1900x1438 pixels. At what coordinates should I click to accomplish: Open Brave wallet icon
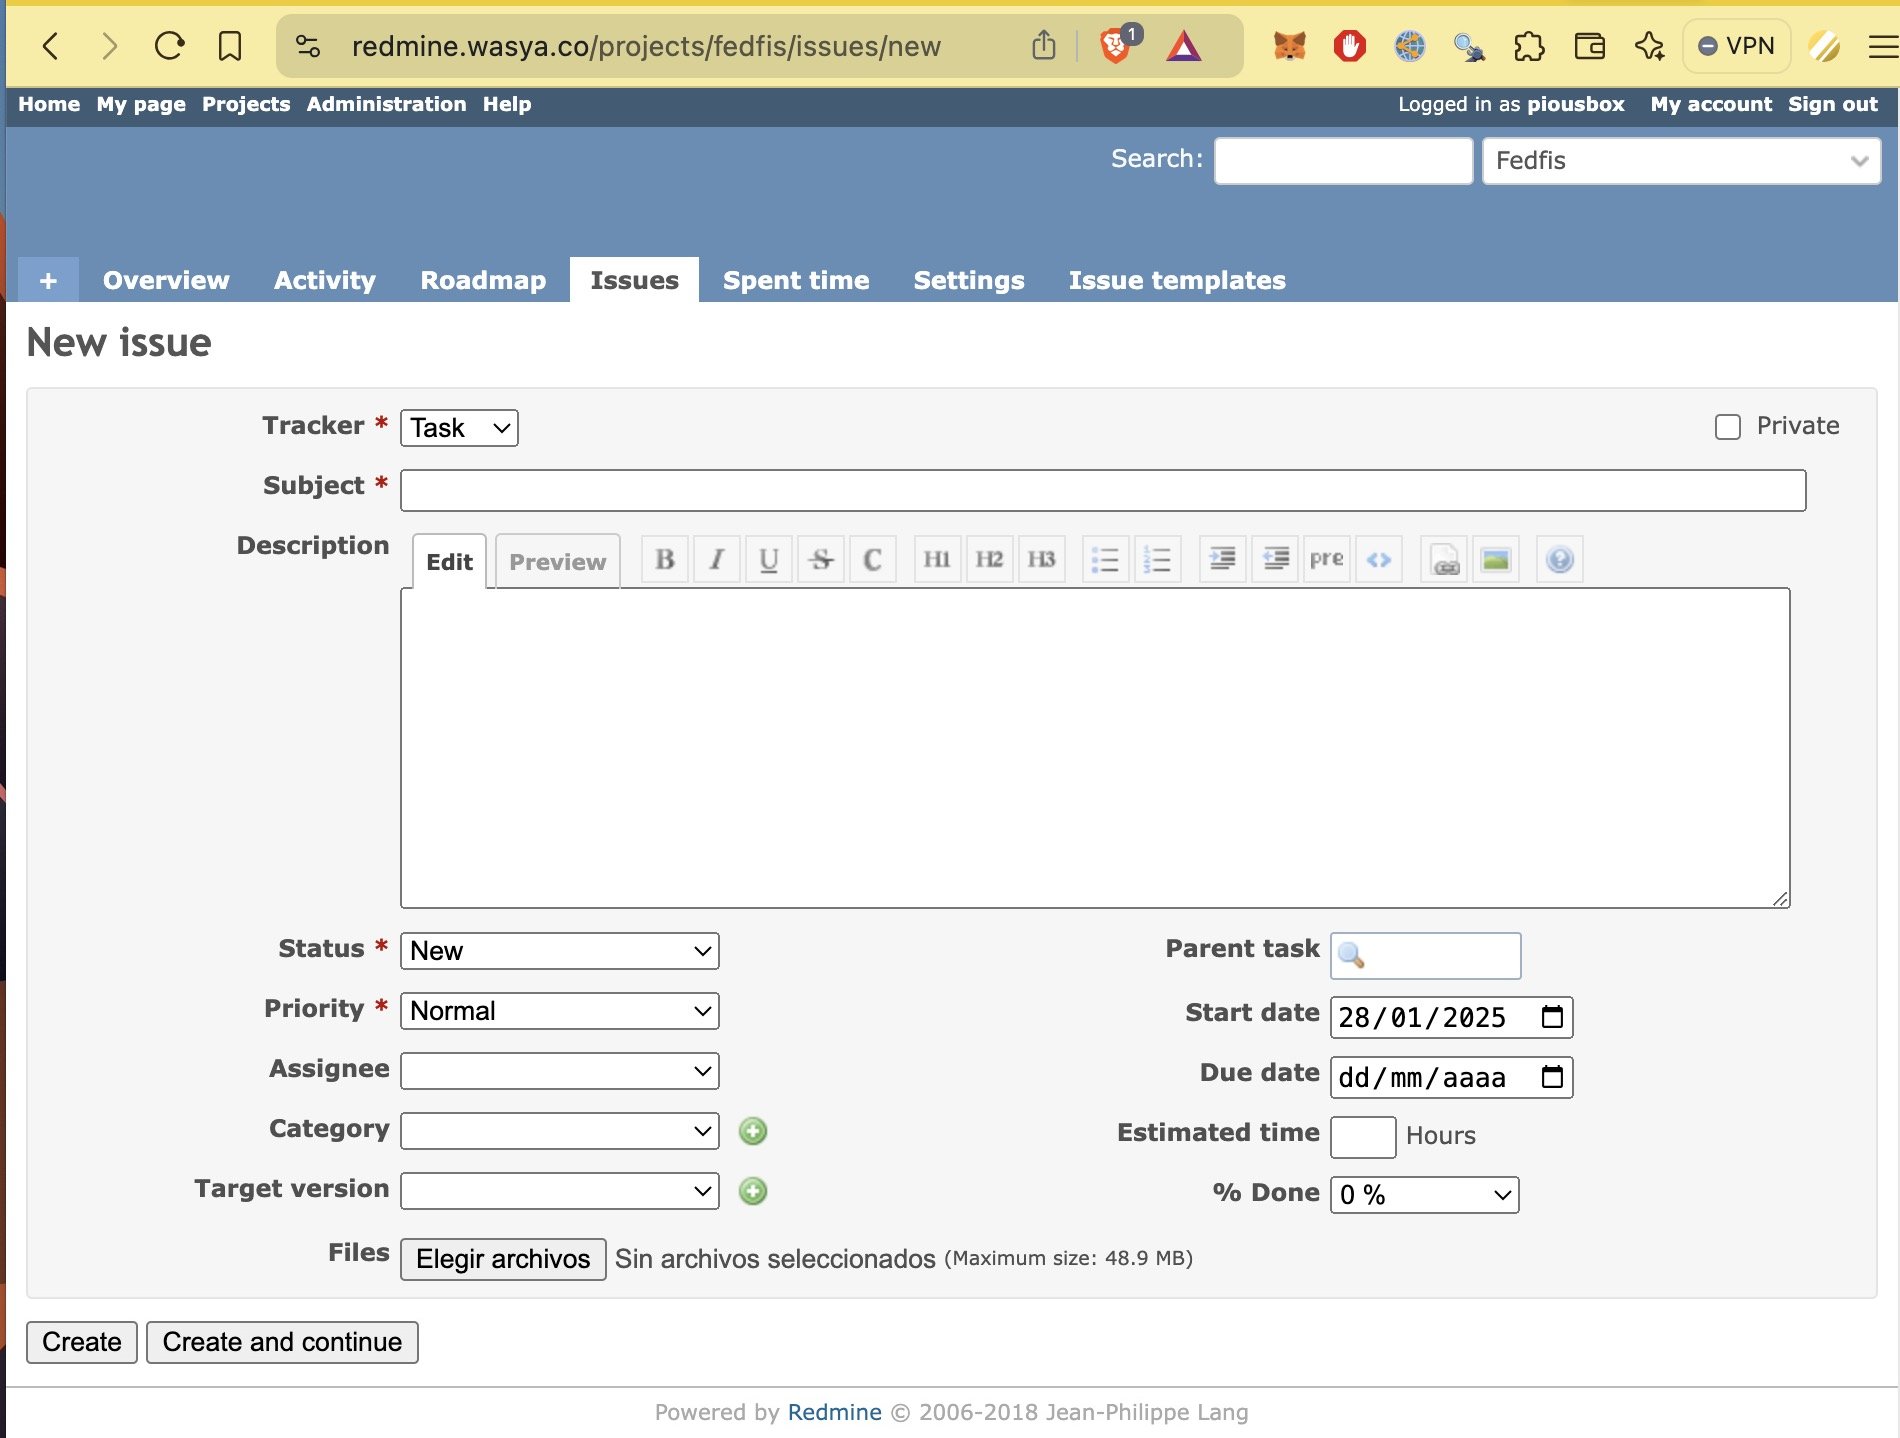(x=1589, y=46)
